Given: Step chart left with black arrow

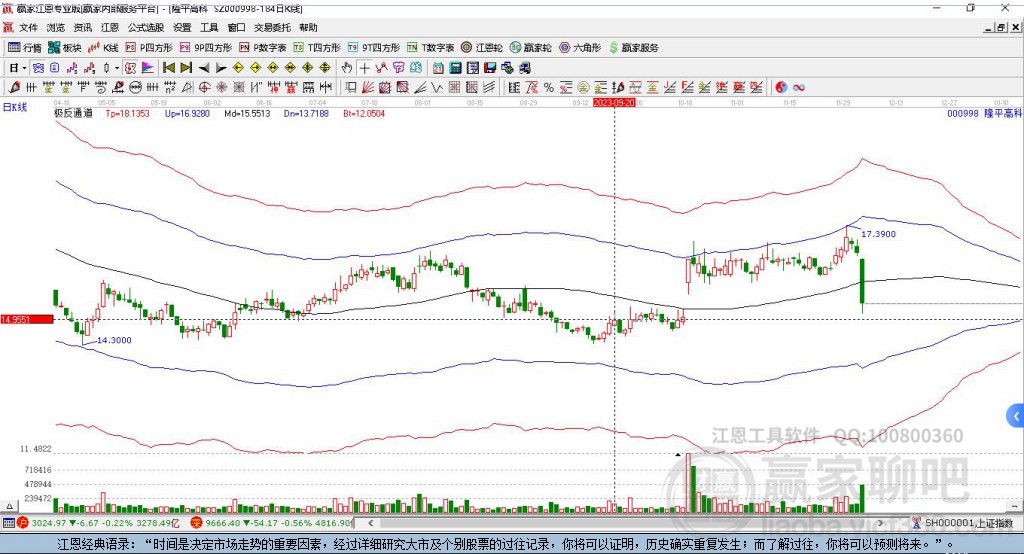Looking at the screenshot, I should coord(204,68).
